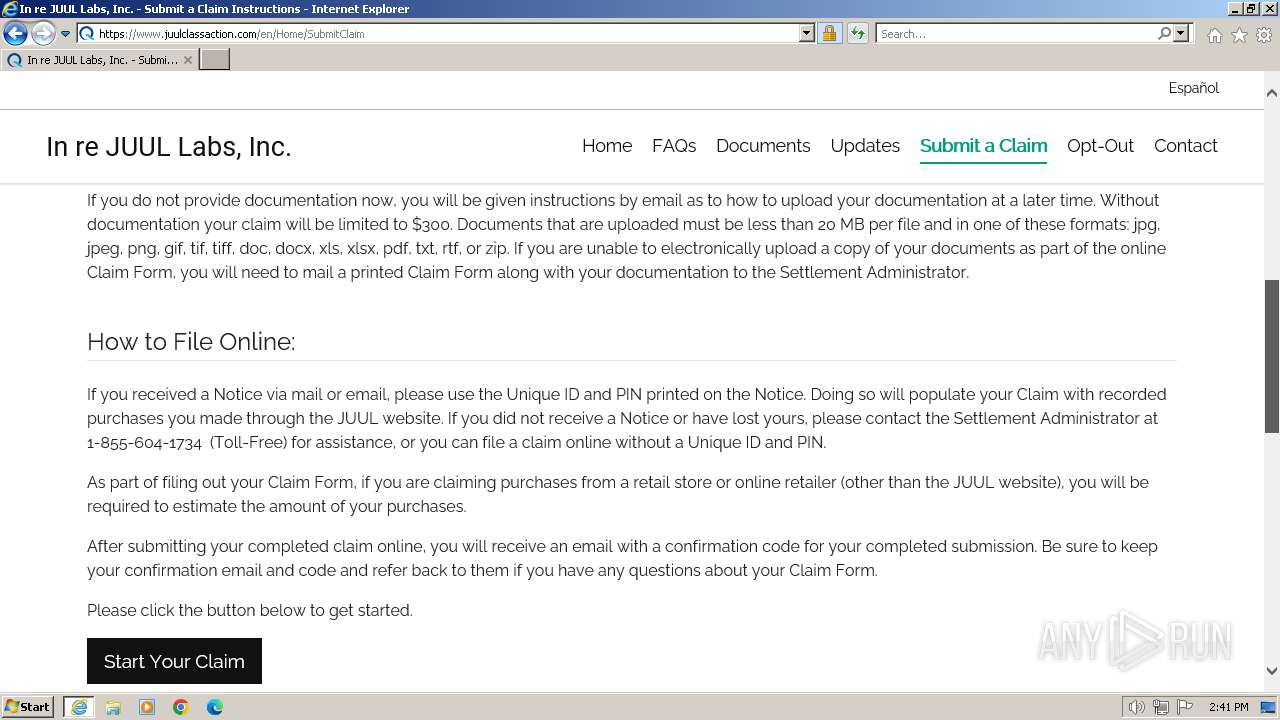
Task: Open Favorites star icon
Action: (x=1239, y=35)
